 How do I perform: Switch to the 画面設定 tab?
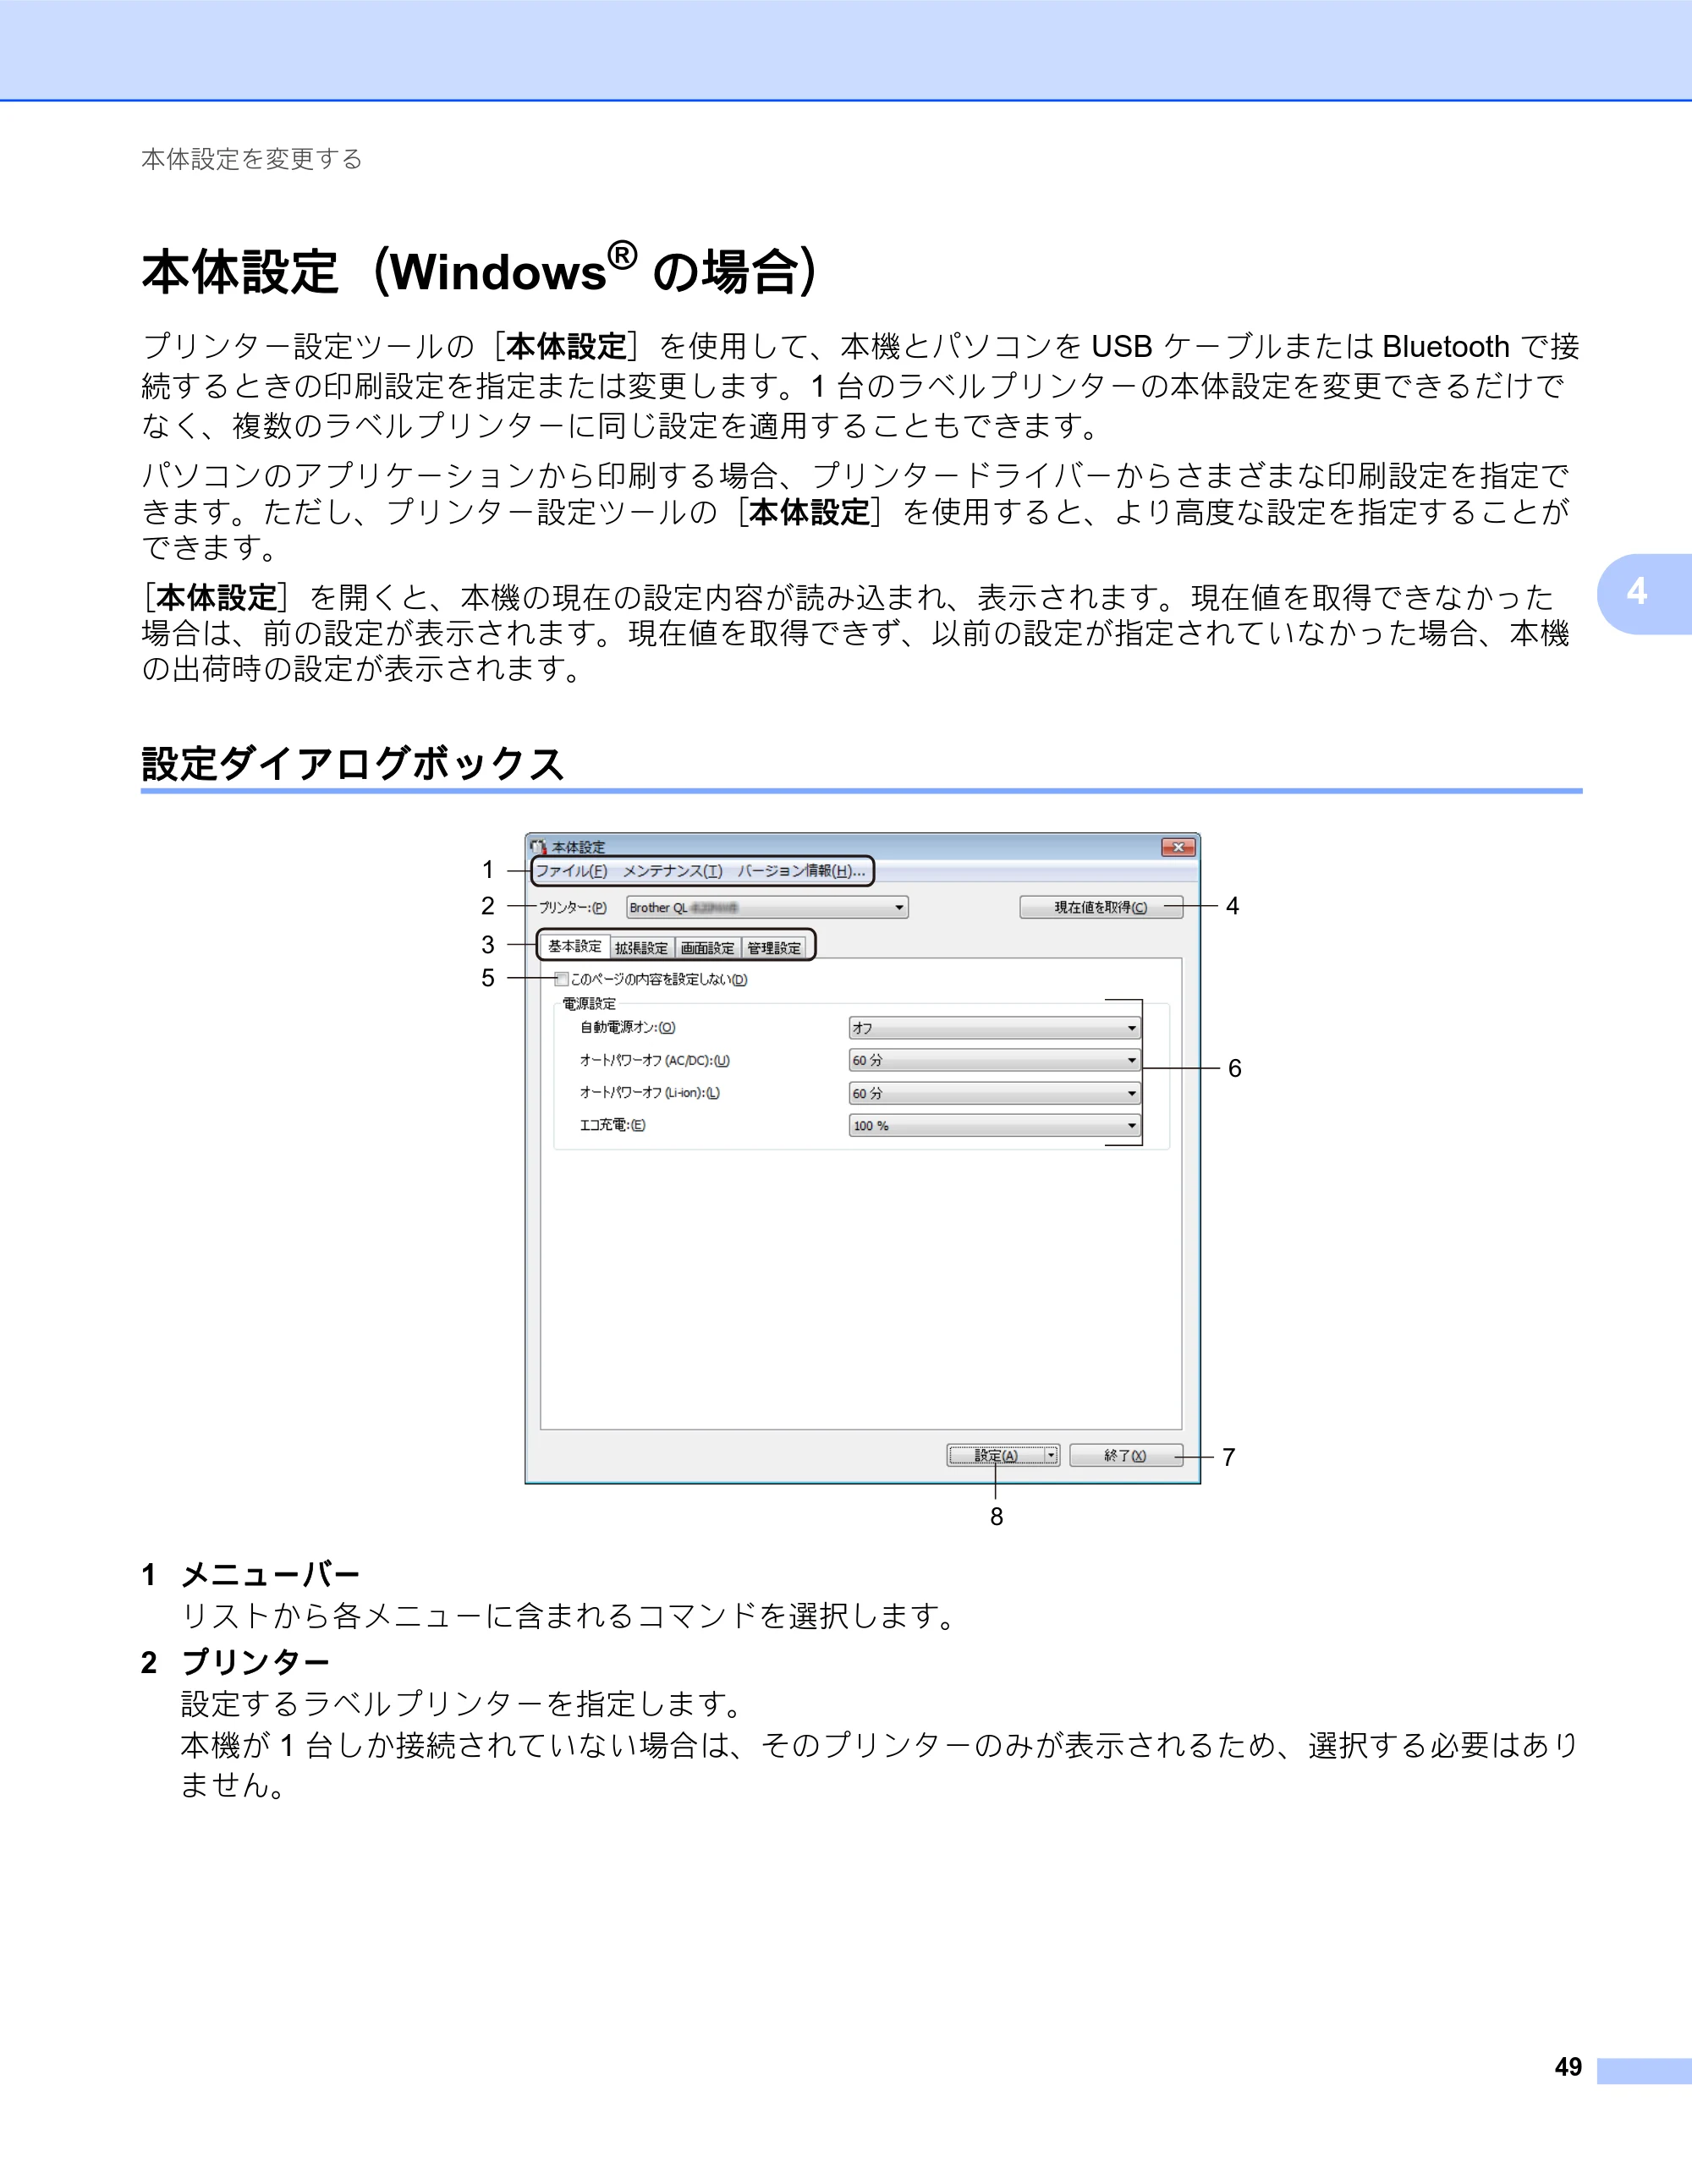click(707, 948)
